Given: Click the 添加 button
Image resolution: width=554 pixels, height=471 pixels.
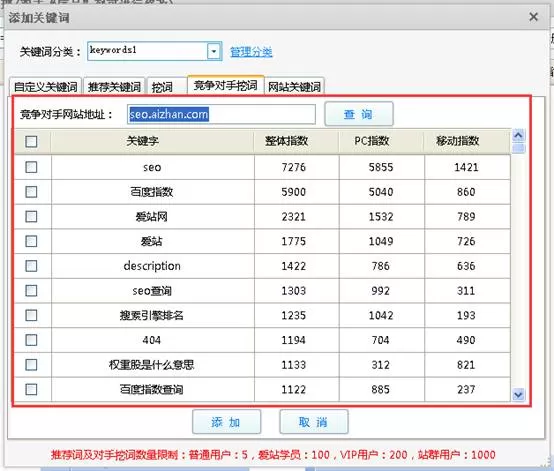Looking at the screenshot, I should tap(226, 422).
